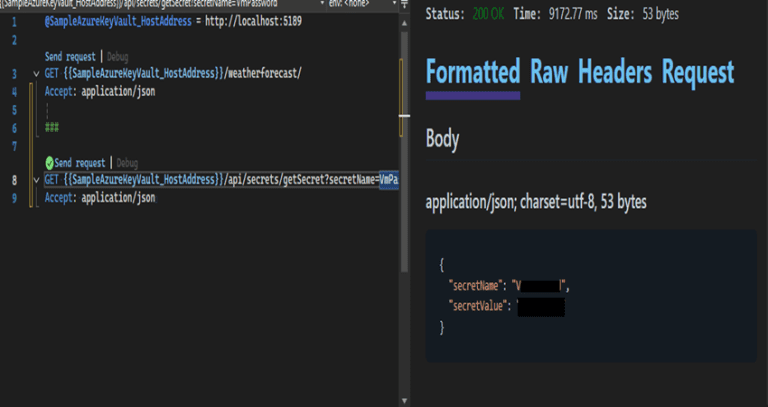Collapse the getSecret GET request block
This screenshot has width=768, height=407.
(36, 180)
